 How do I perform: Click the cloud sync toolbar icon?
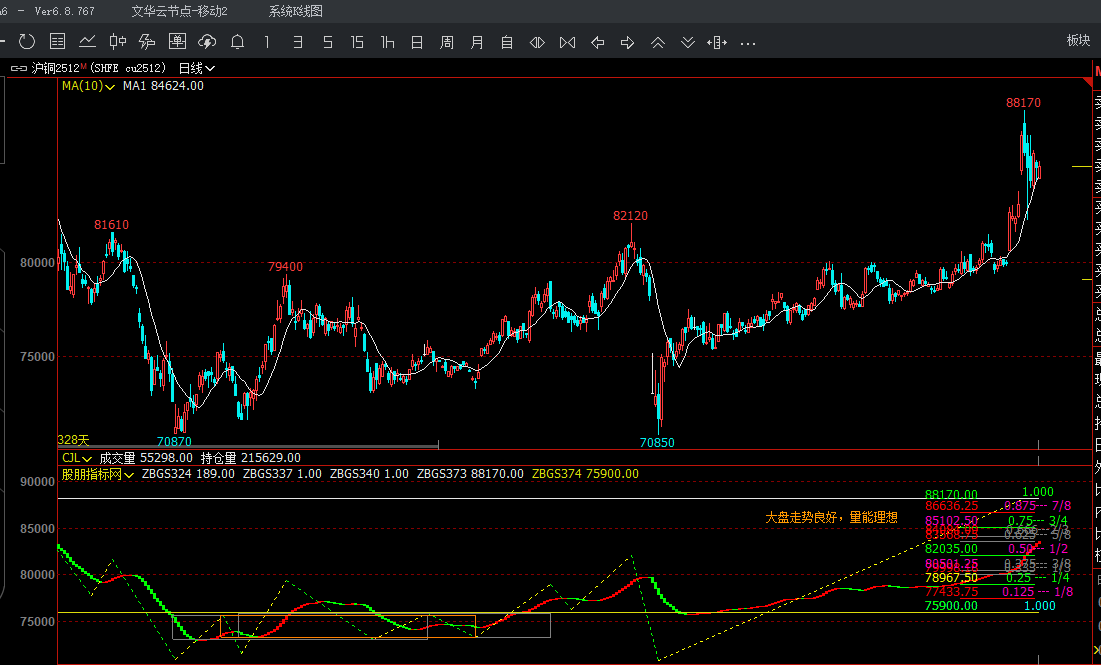pos(207,41)
